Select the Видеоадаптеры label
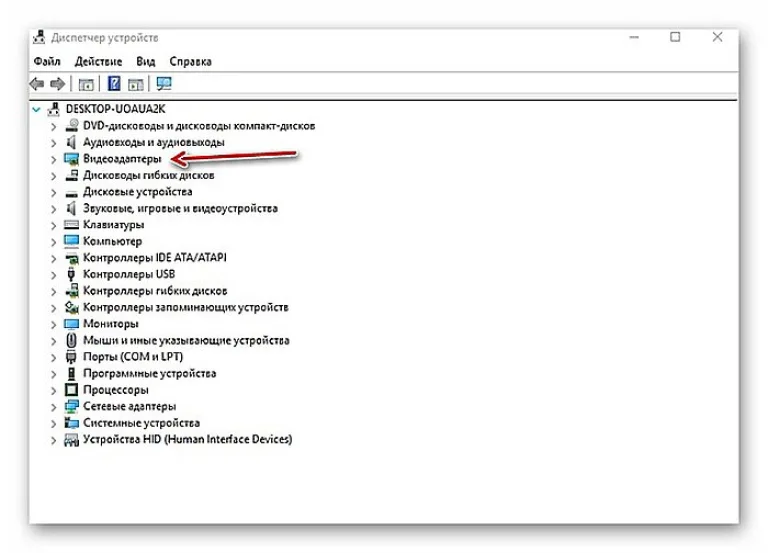Screen dimensions: 768x553 point(122,159)
